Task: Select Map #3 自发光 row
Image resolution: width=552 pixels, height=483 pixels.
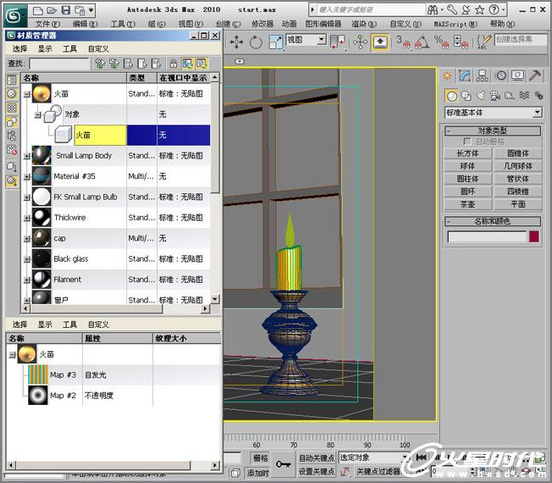Action: click(x=114, y=375)
